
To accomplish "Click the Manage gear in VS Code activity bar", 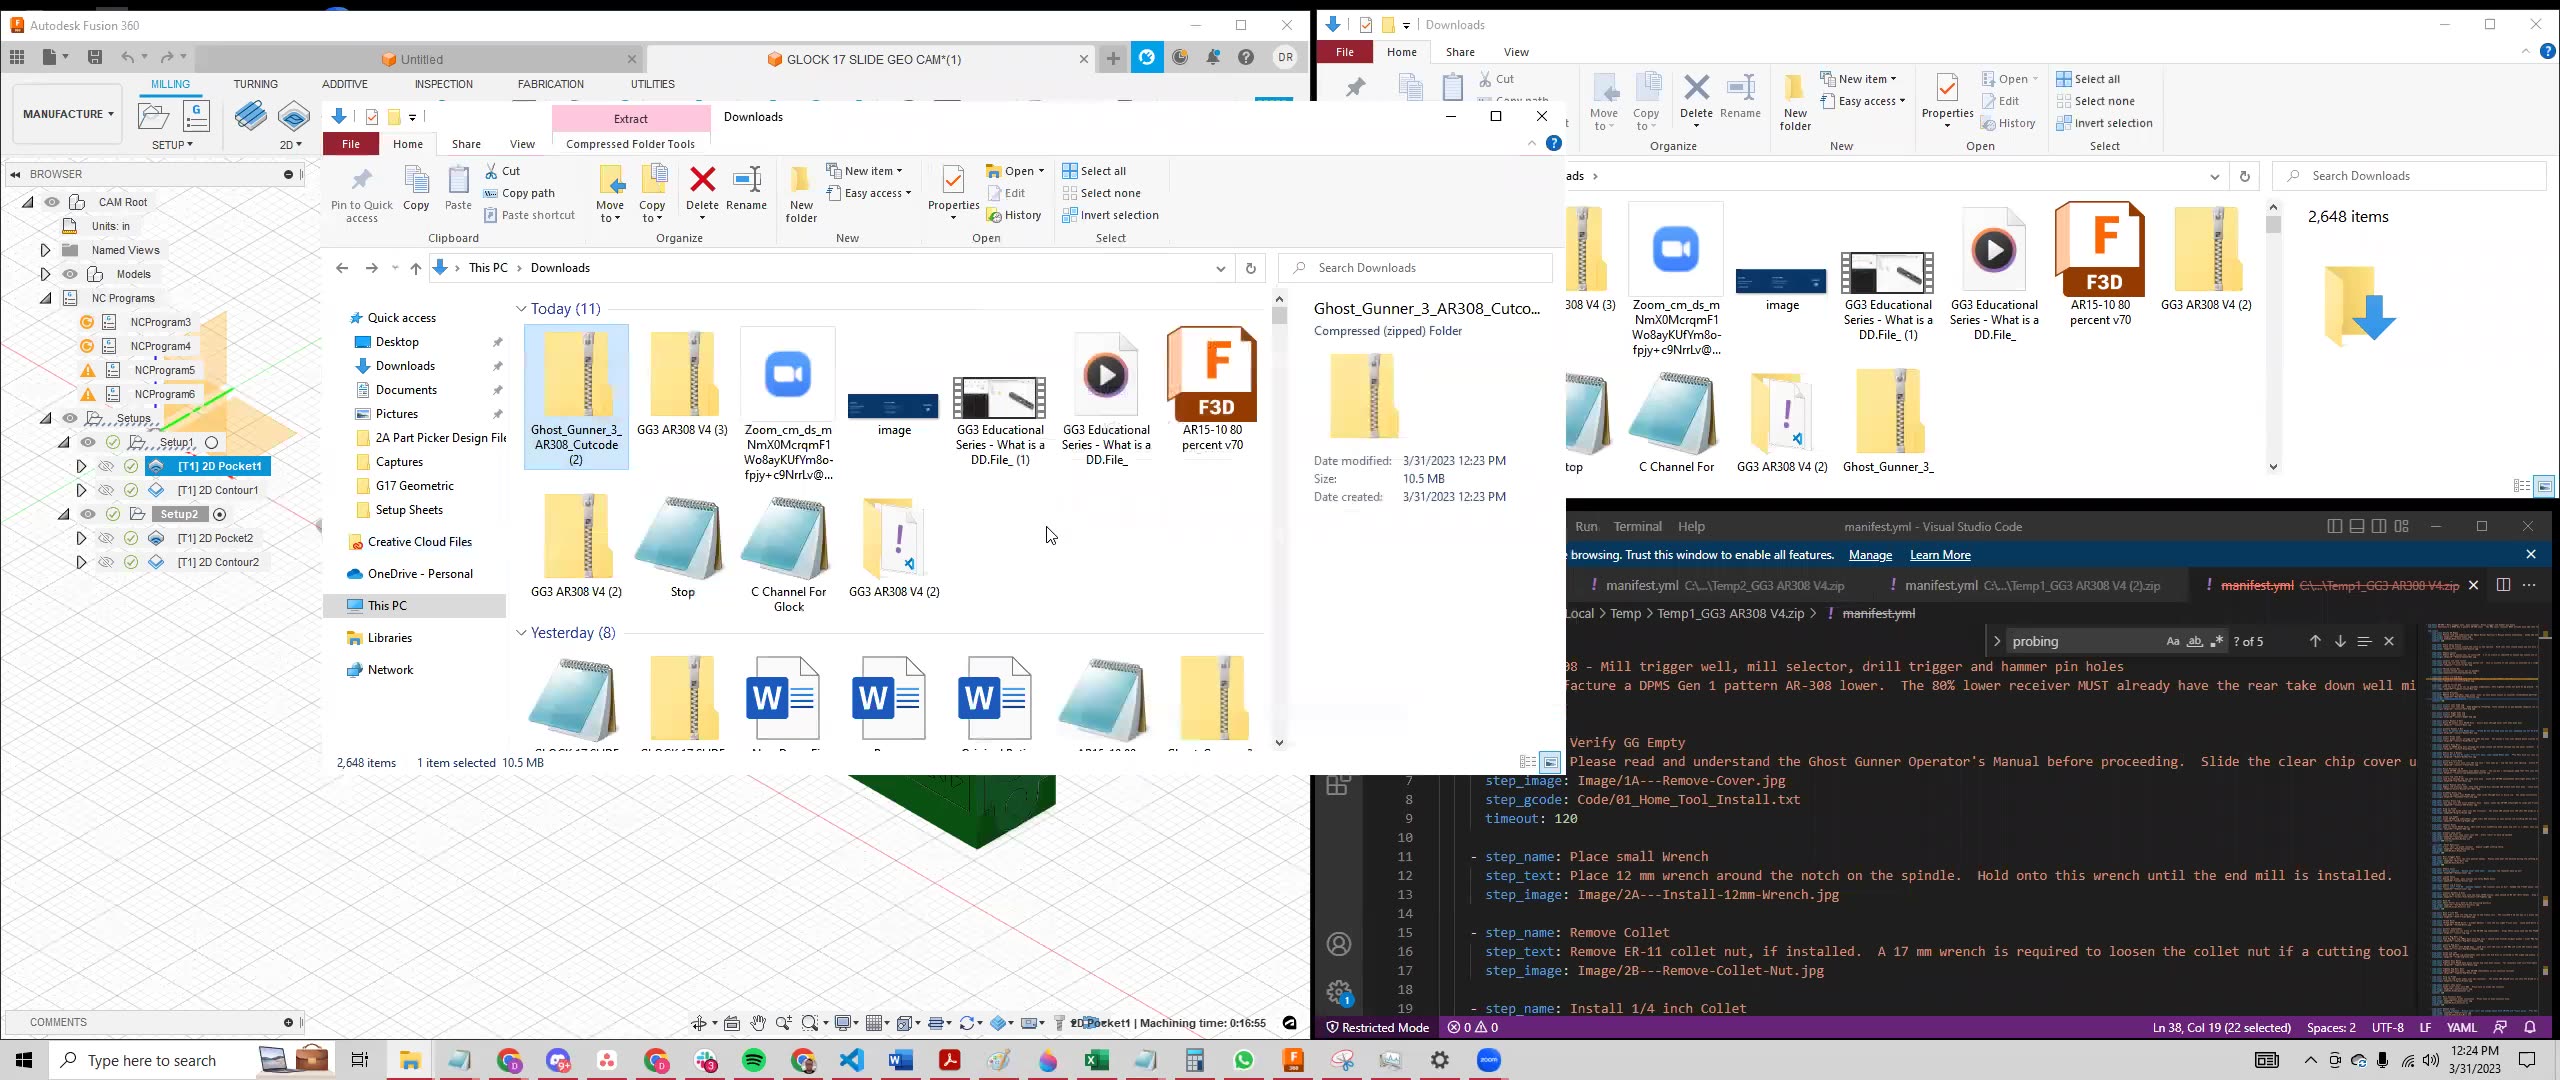I will coord(1338,991).
